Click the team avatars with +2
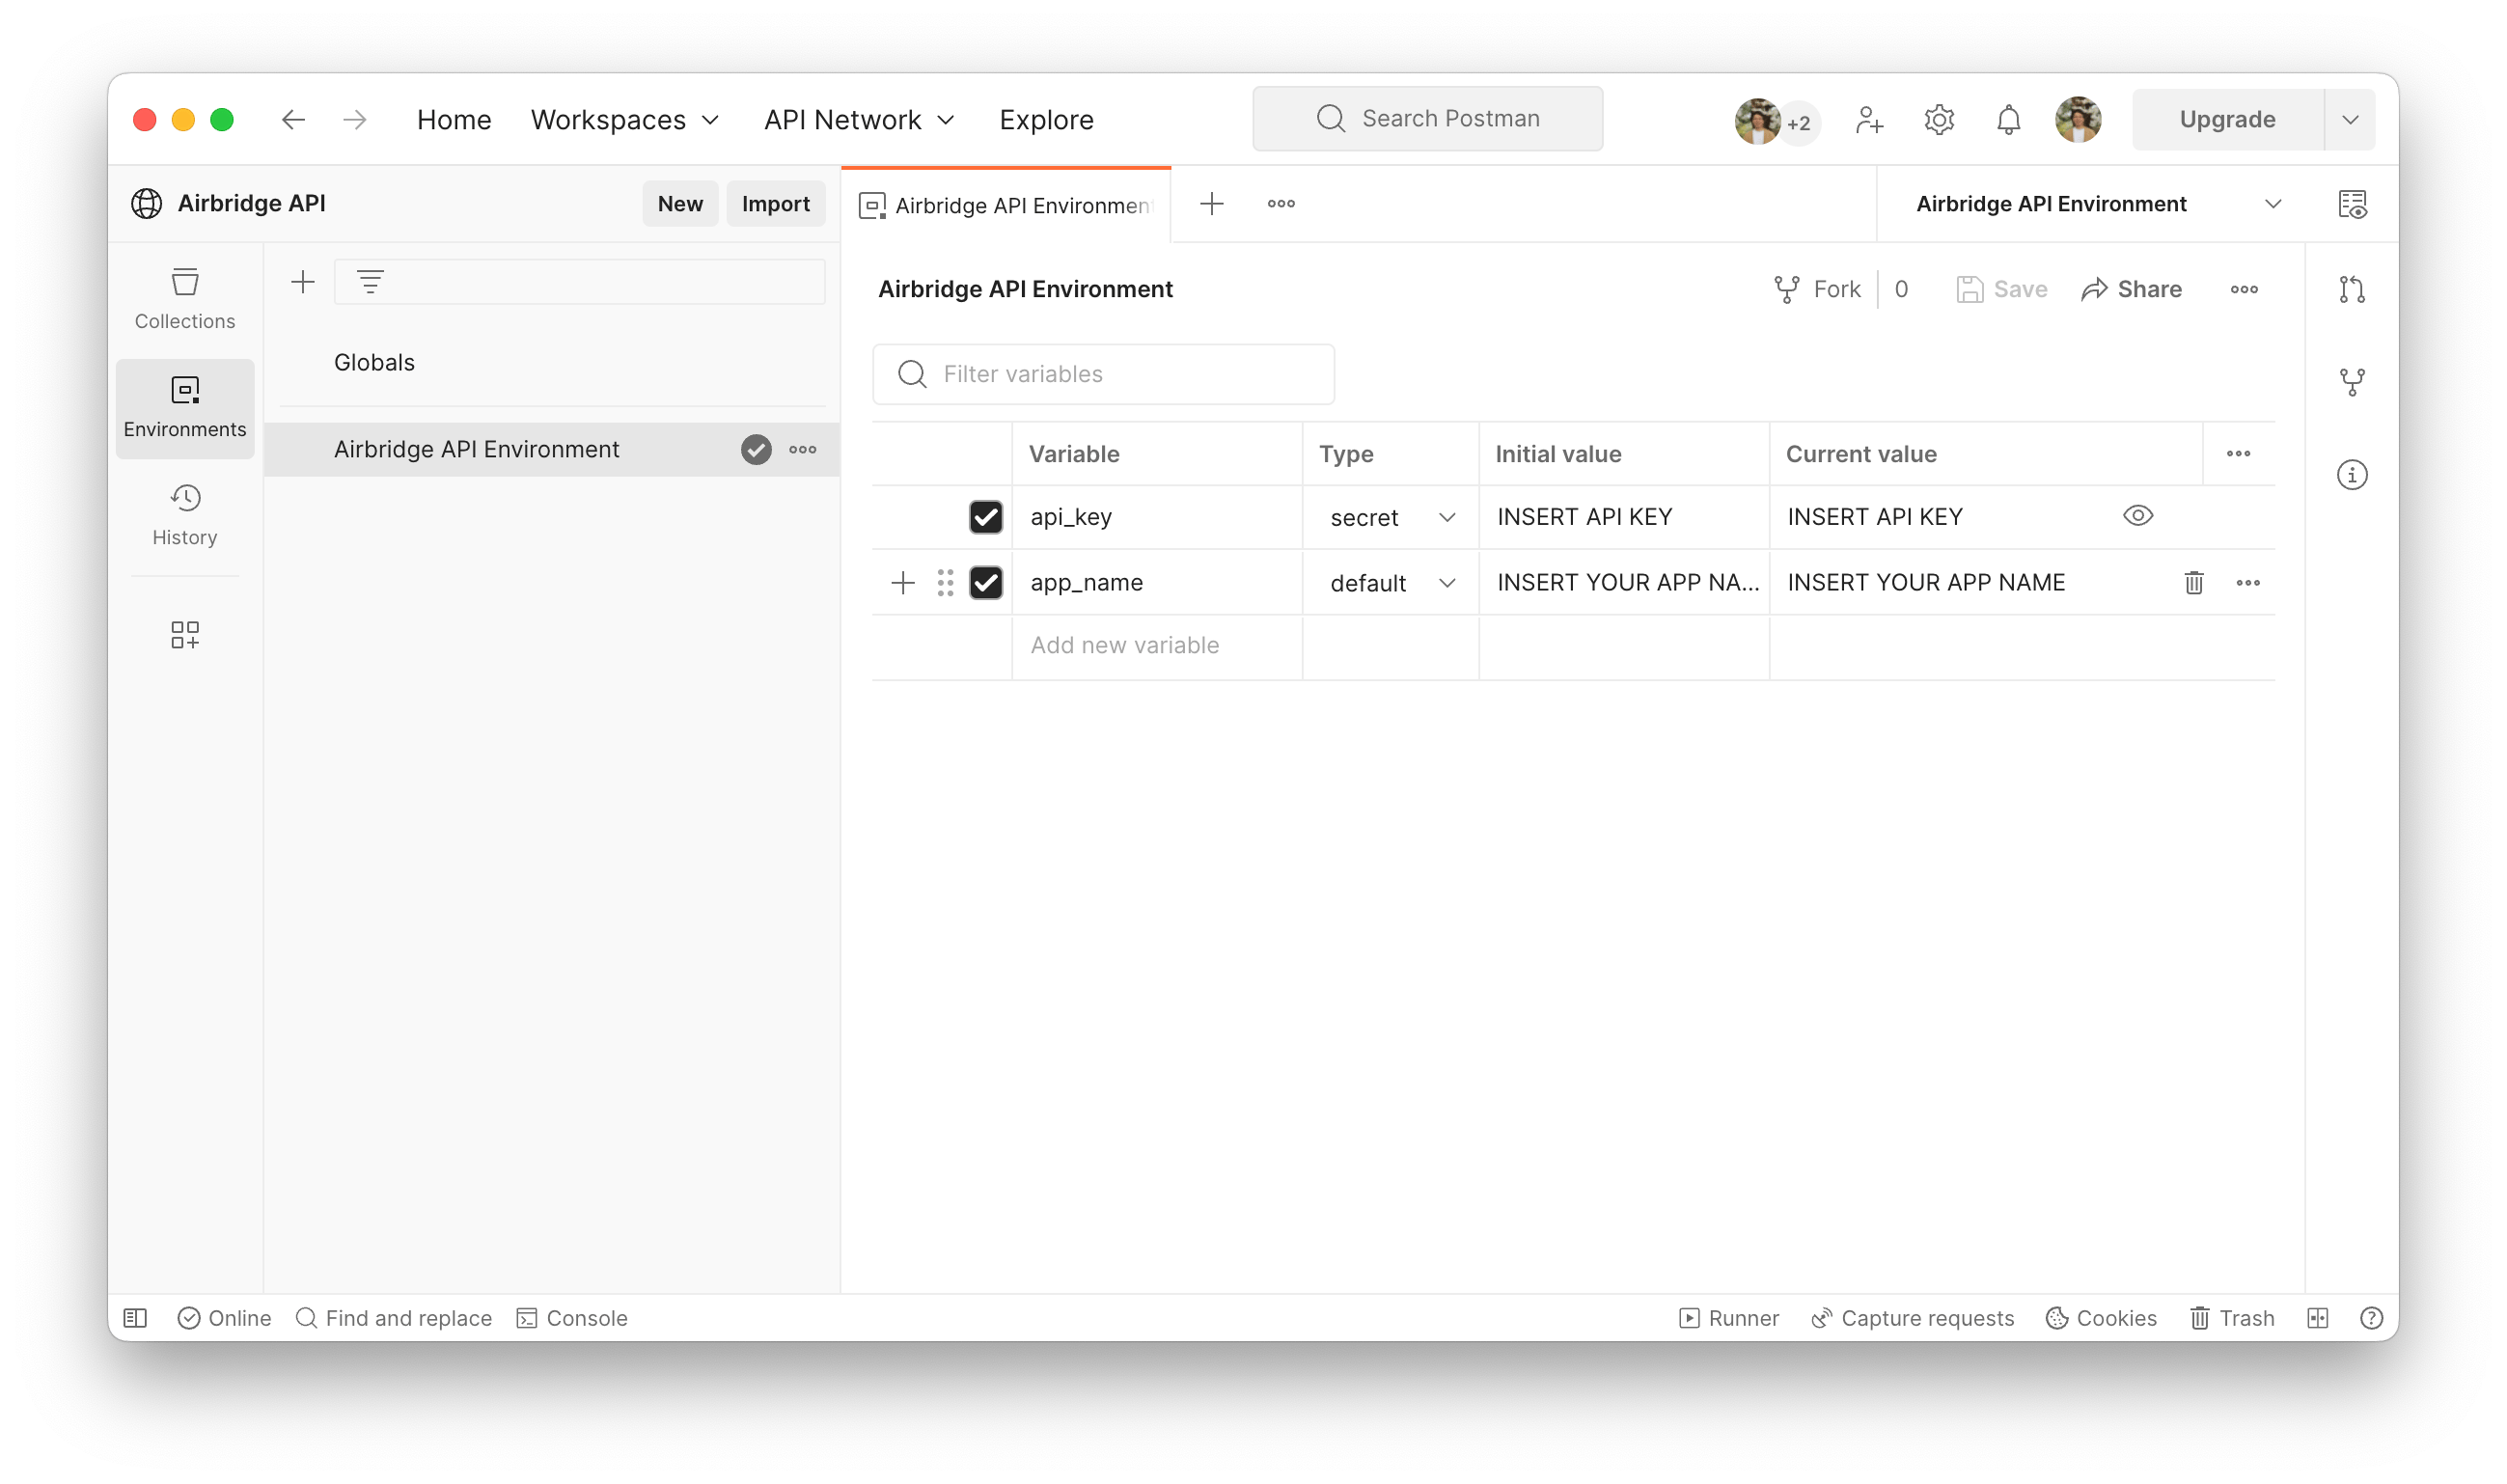 (1777, 121)
